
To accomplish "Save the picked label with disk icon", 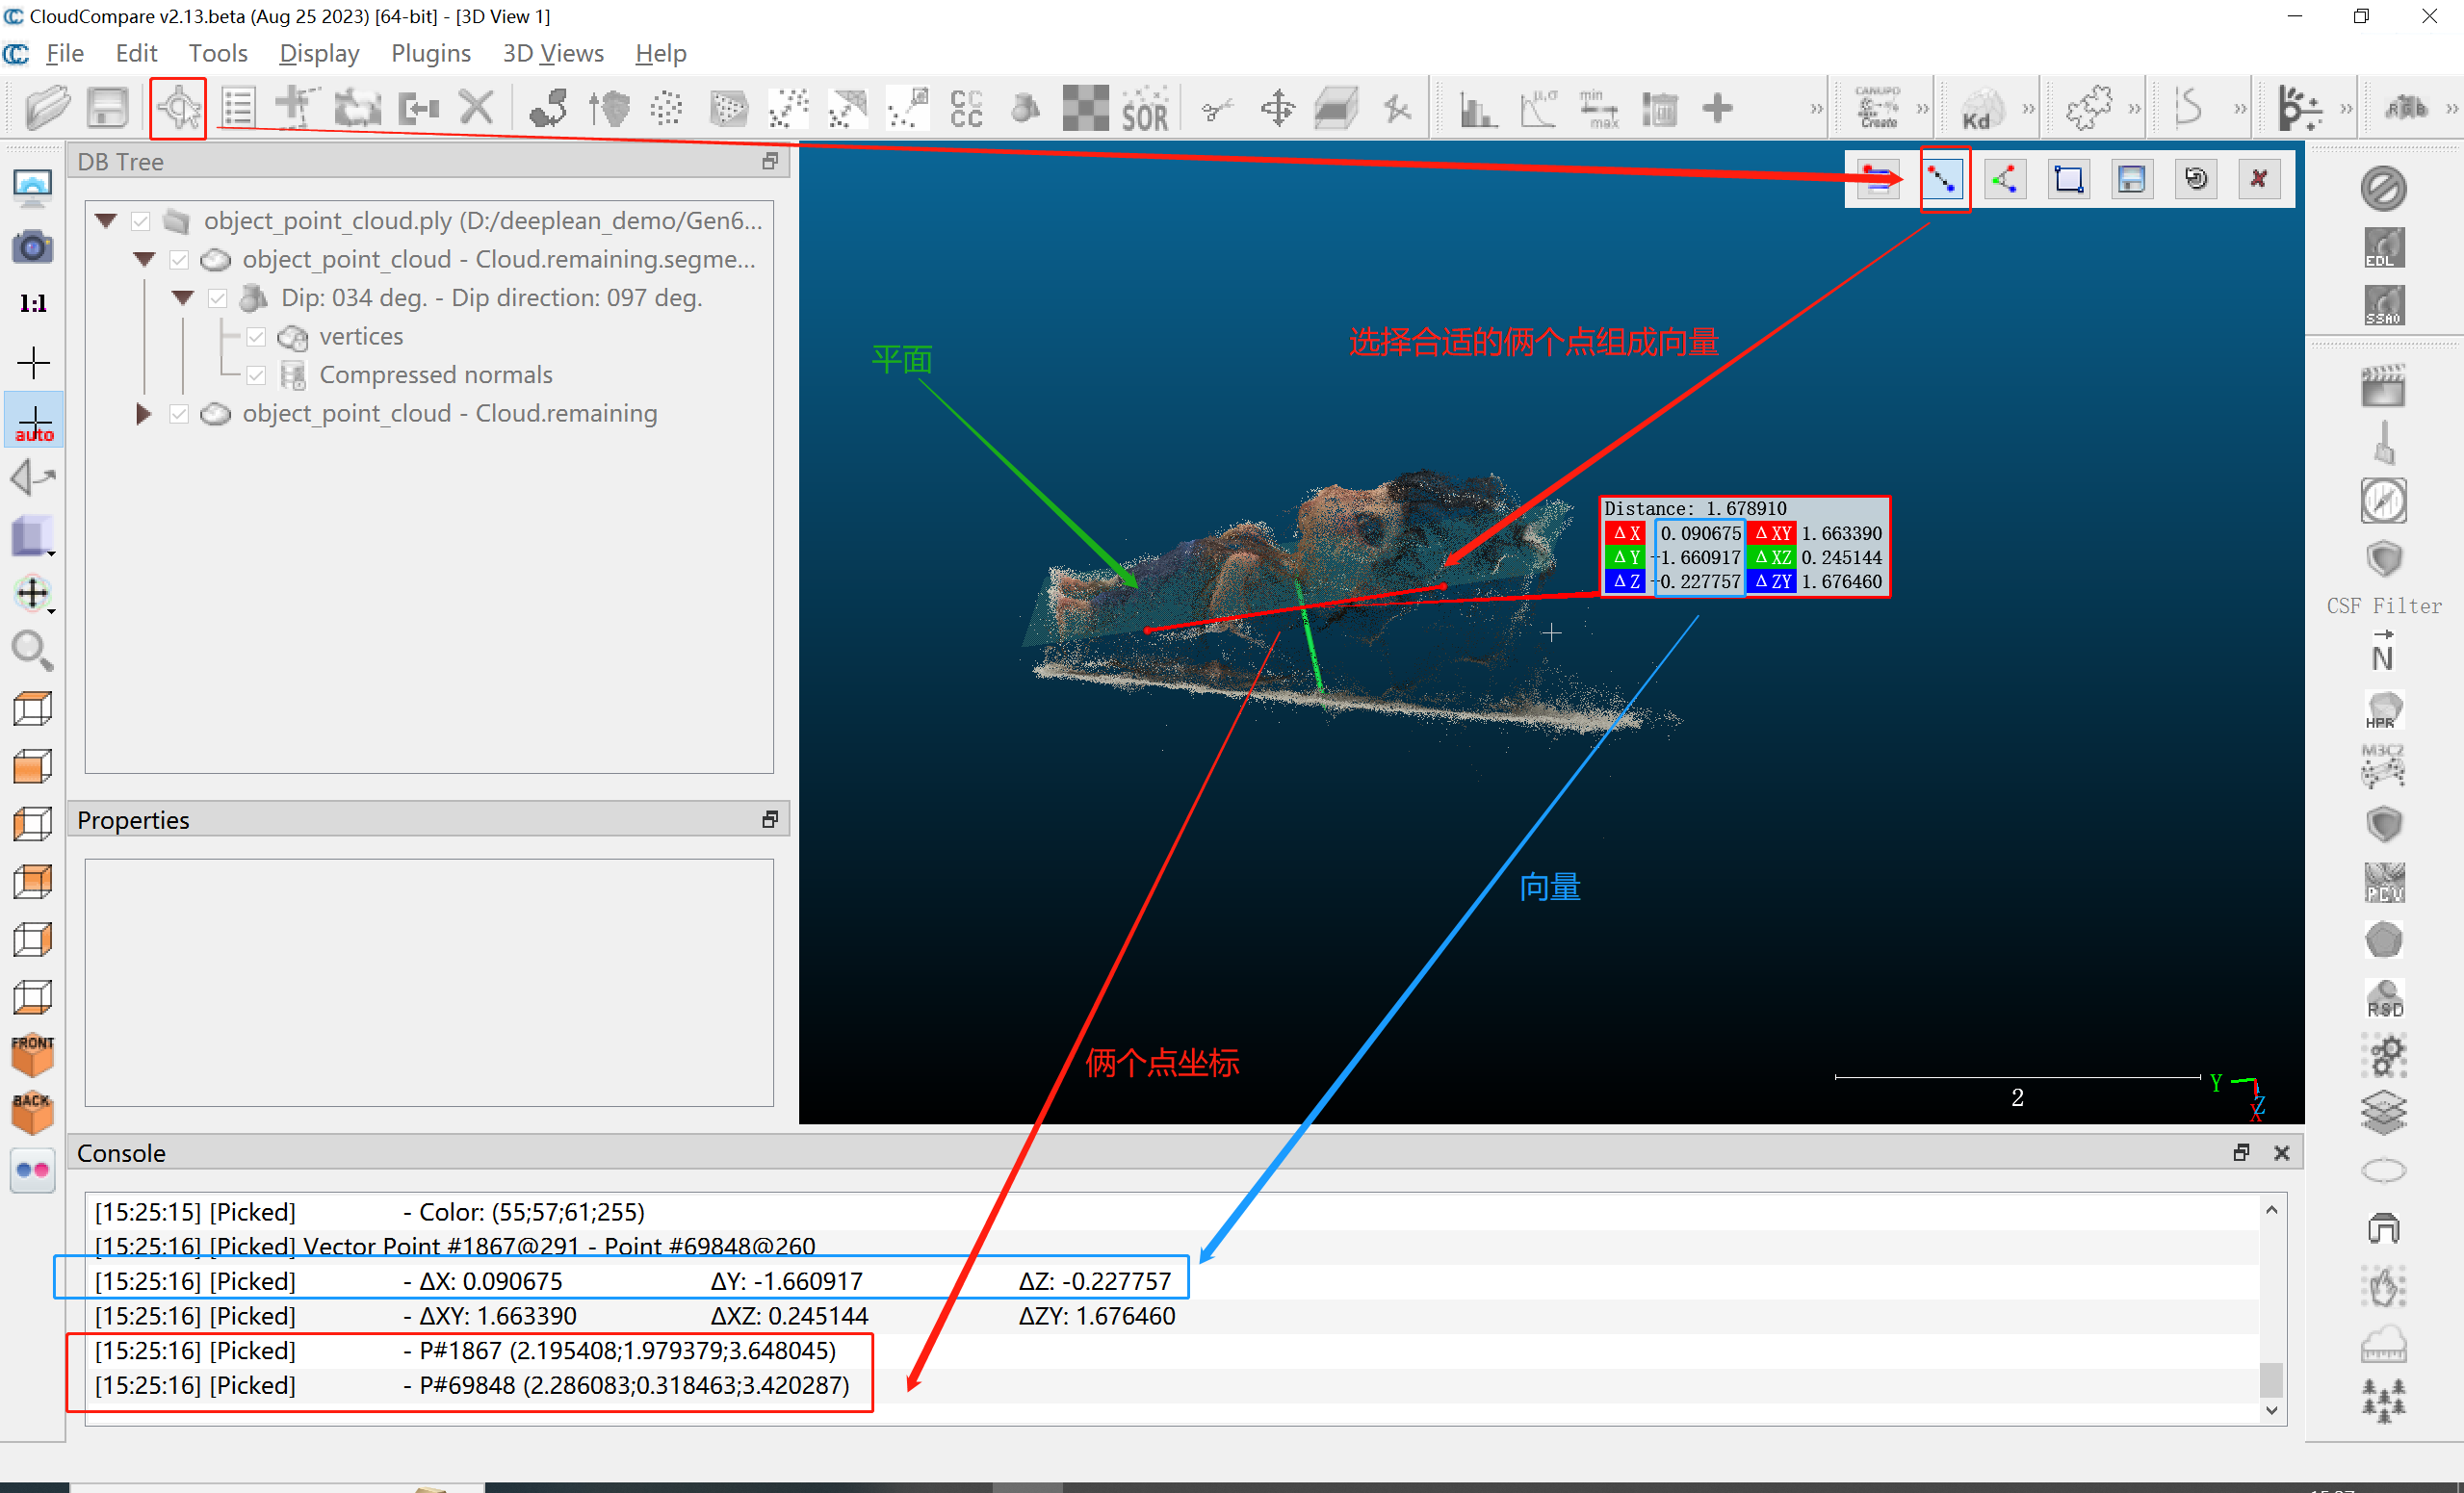I will click(x=2132, y=180).
